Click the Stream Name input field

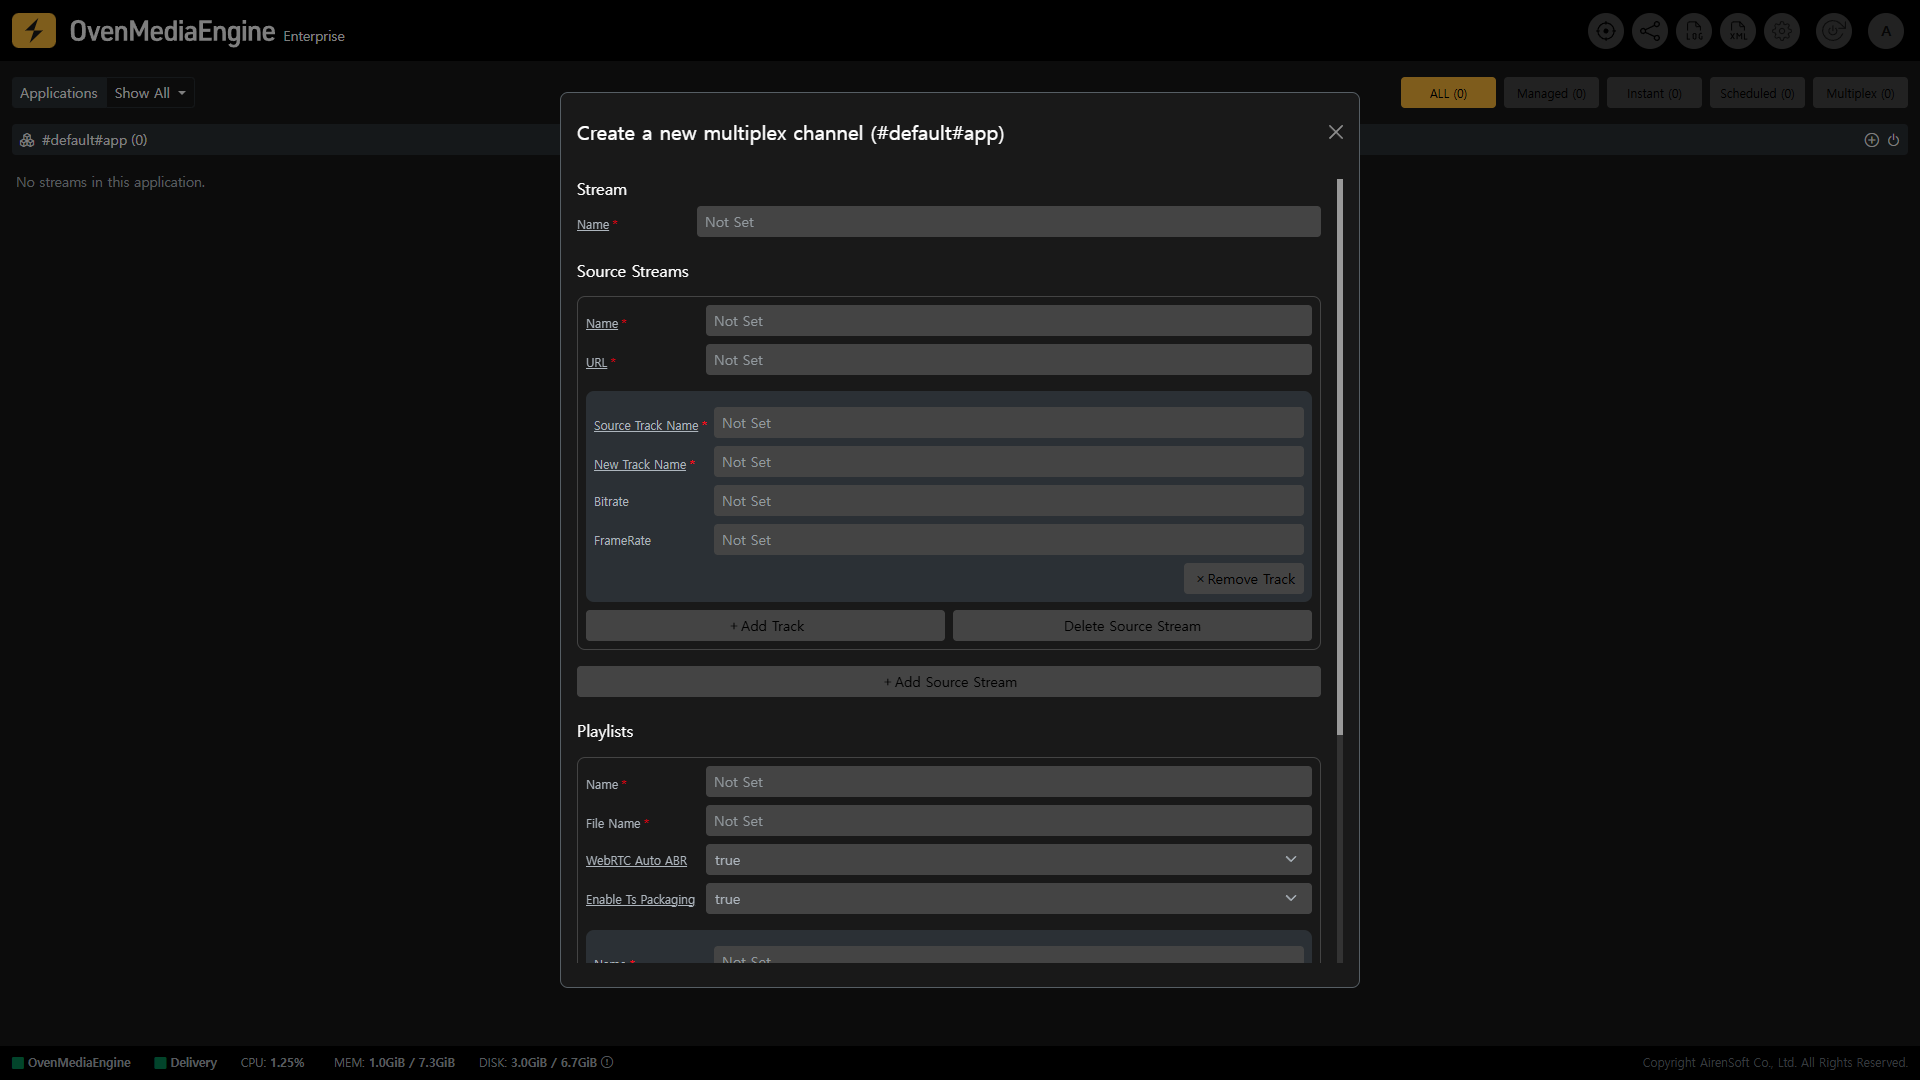(x=1008, y=222)
